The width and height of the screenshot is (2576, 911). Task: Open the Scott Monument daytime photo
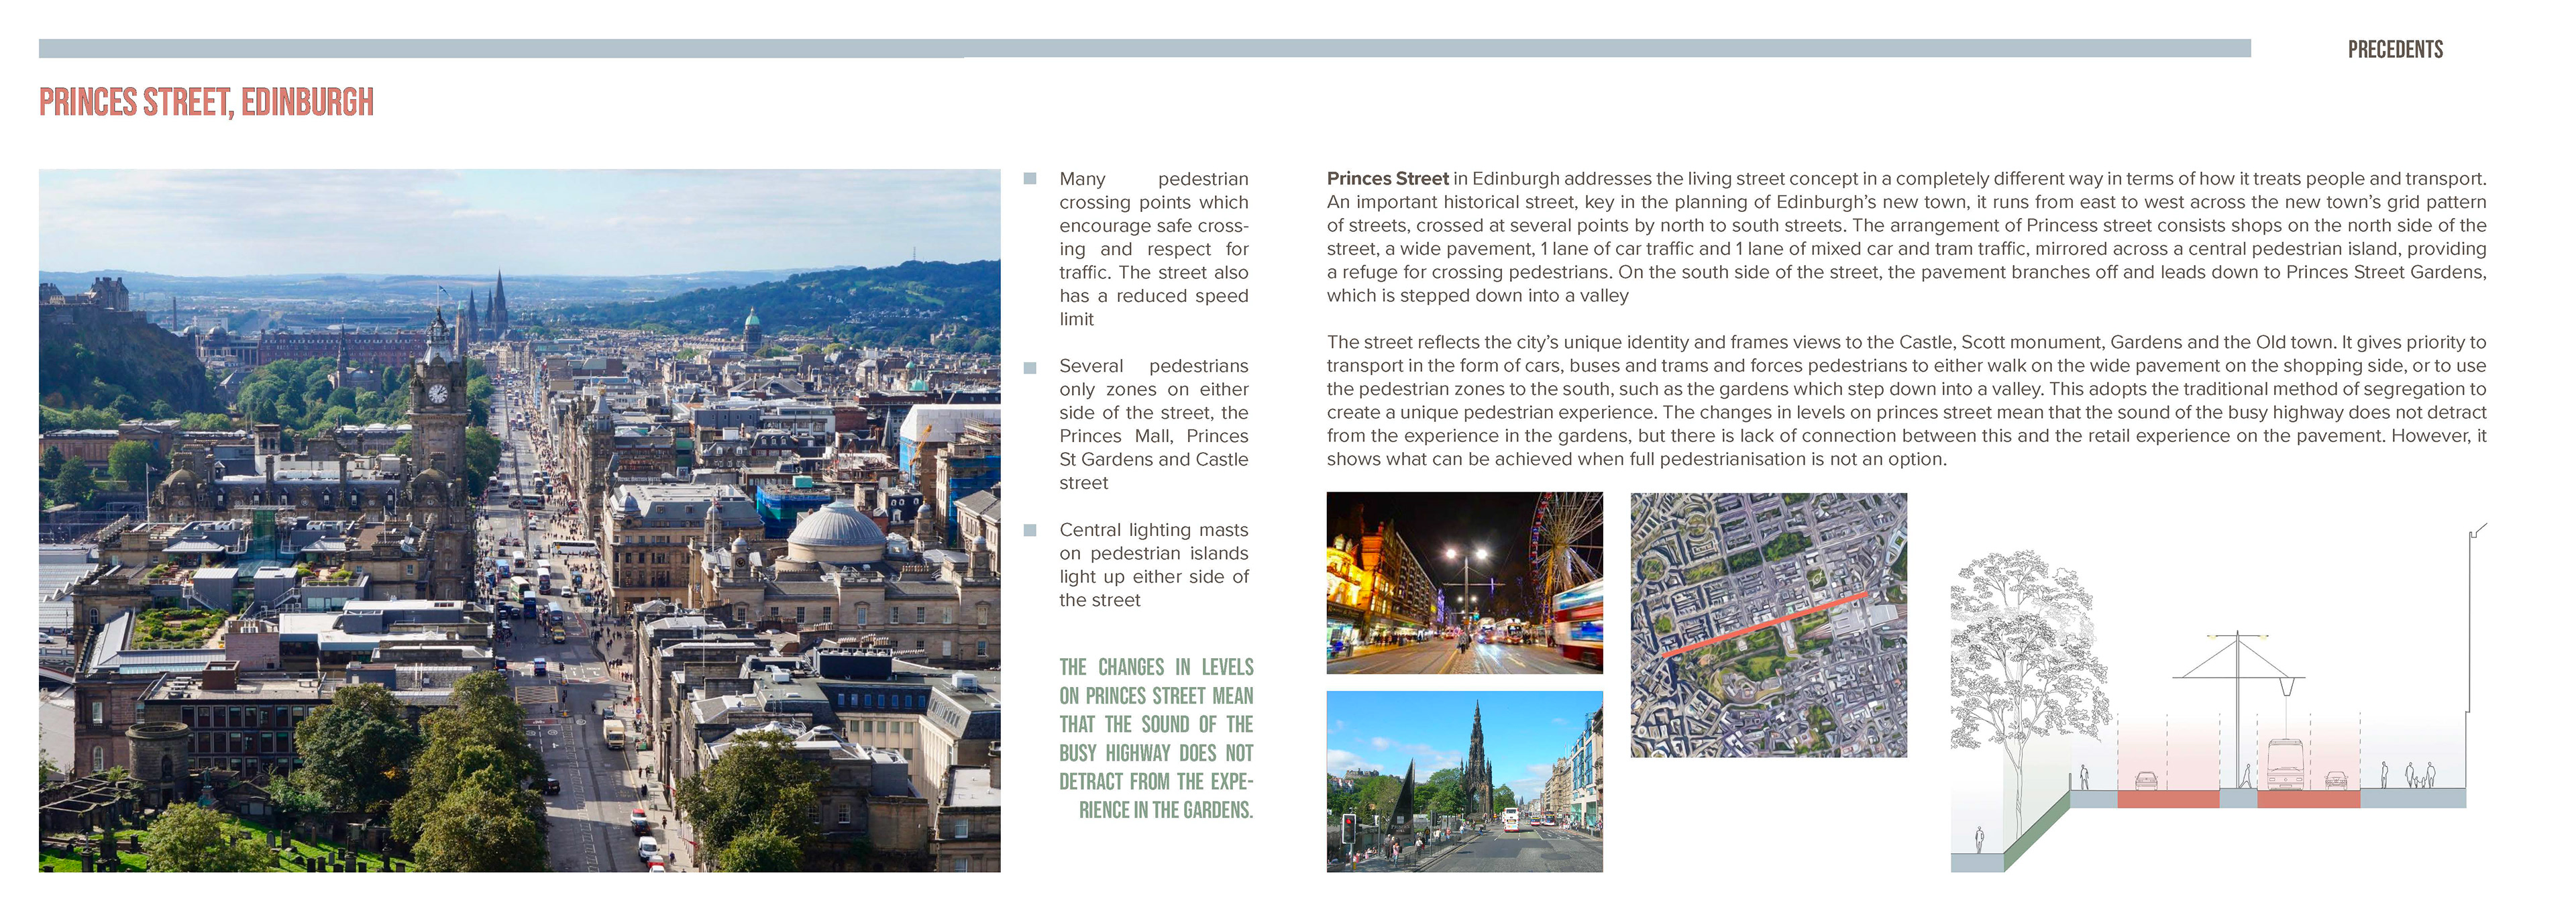(x=1464, y=781)
